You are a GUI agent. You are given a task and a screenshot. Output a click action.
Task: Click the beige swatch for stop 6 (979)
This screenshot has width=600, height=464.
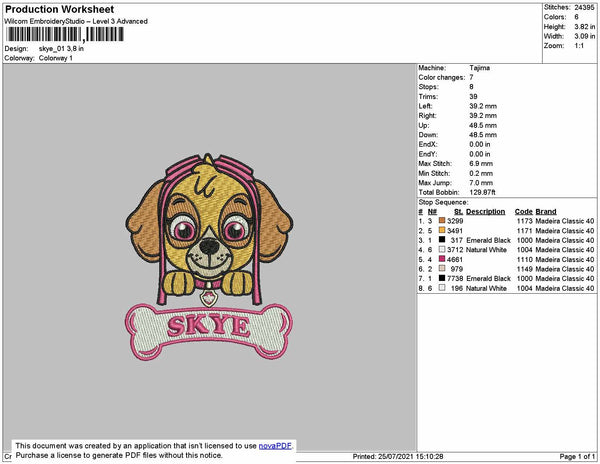(442, 269)
